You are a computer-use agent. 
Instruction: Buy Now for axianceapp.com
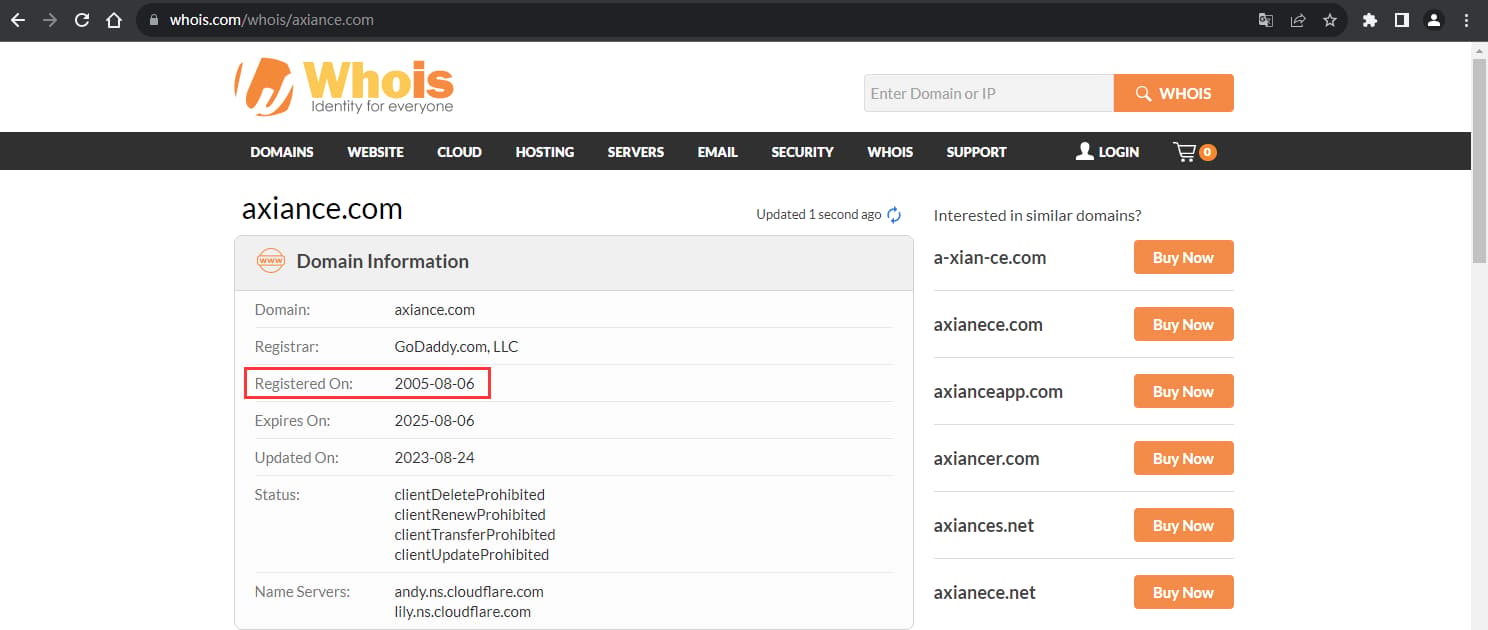pos(1184,391)
